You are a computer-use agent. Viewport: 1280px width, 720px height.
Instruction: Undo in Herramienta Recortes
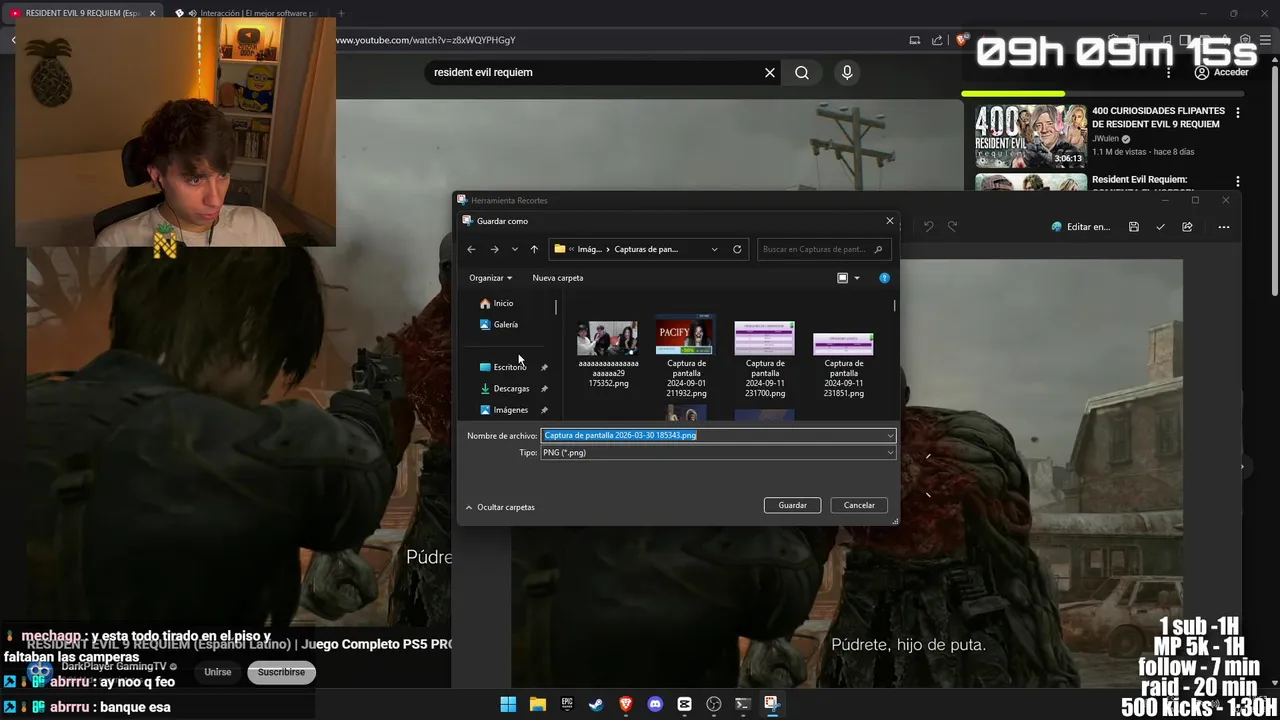pyautogui.click(x=928, y=227)
